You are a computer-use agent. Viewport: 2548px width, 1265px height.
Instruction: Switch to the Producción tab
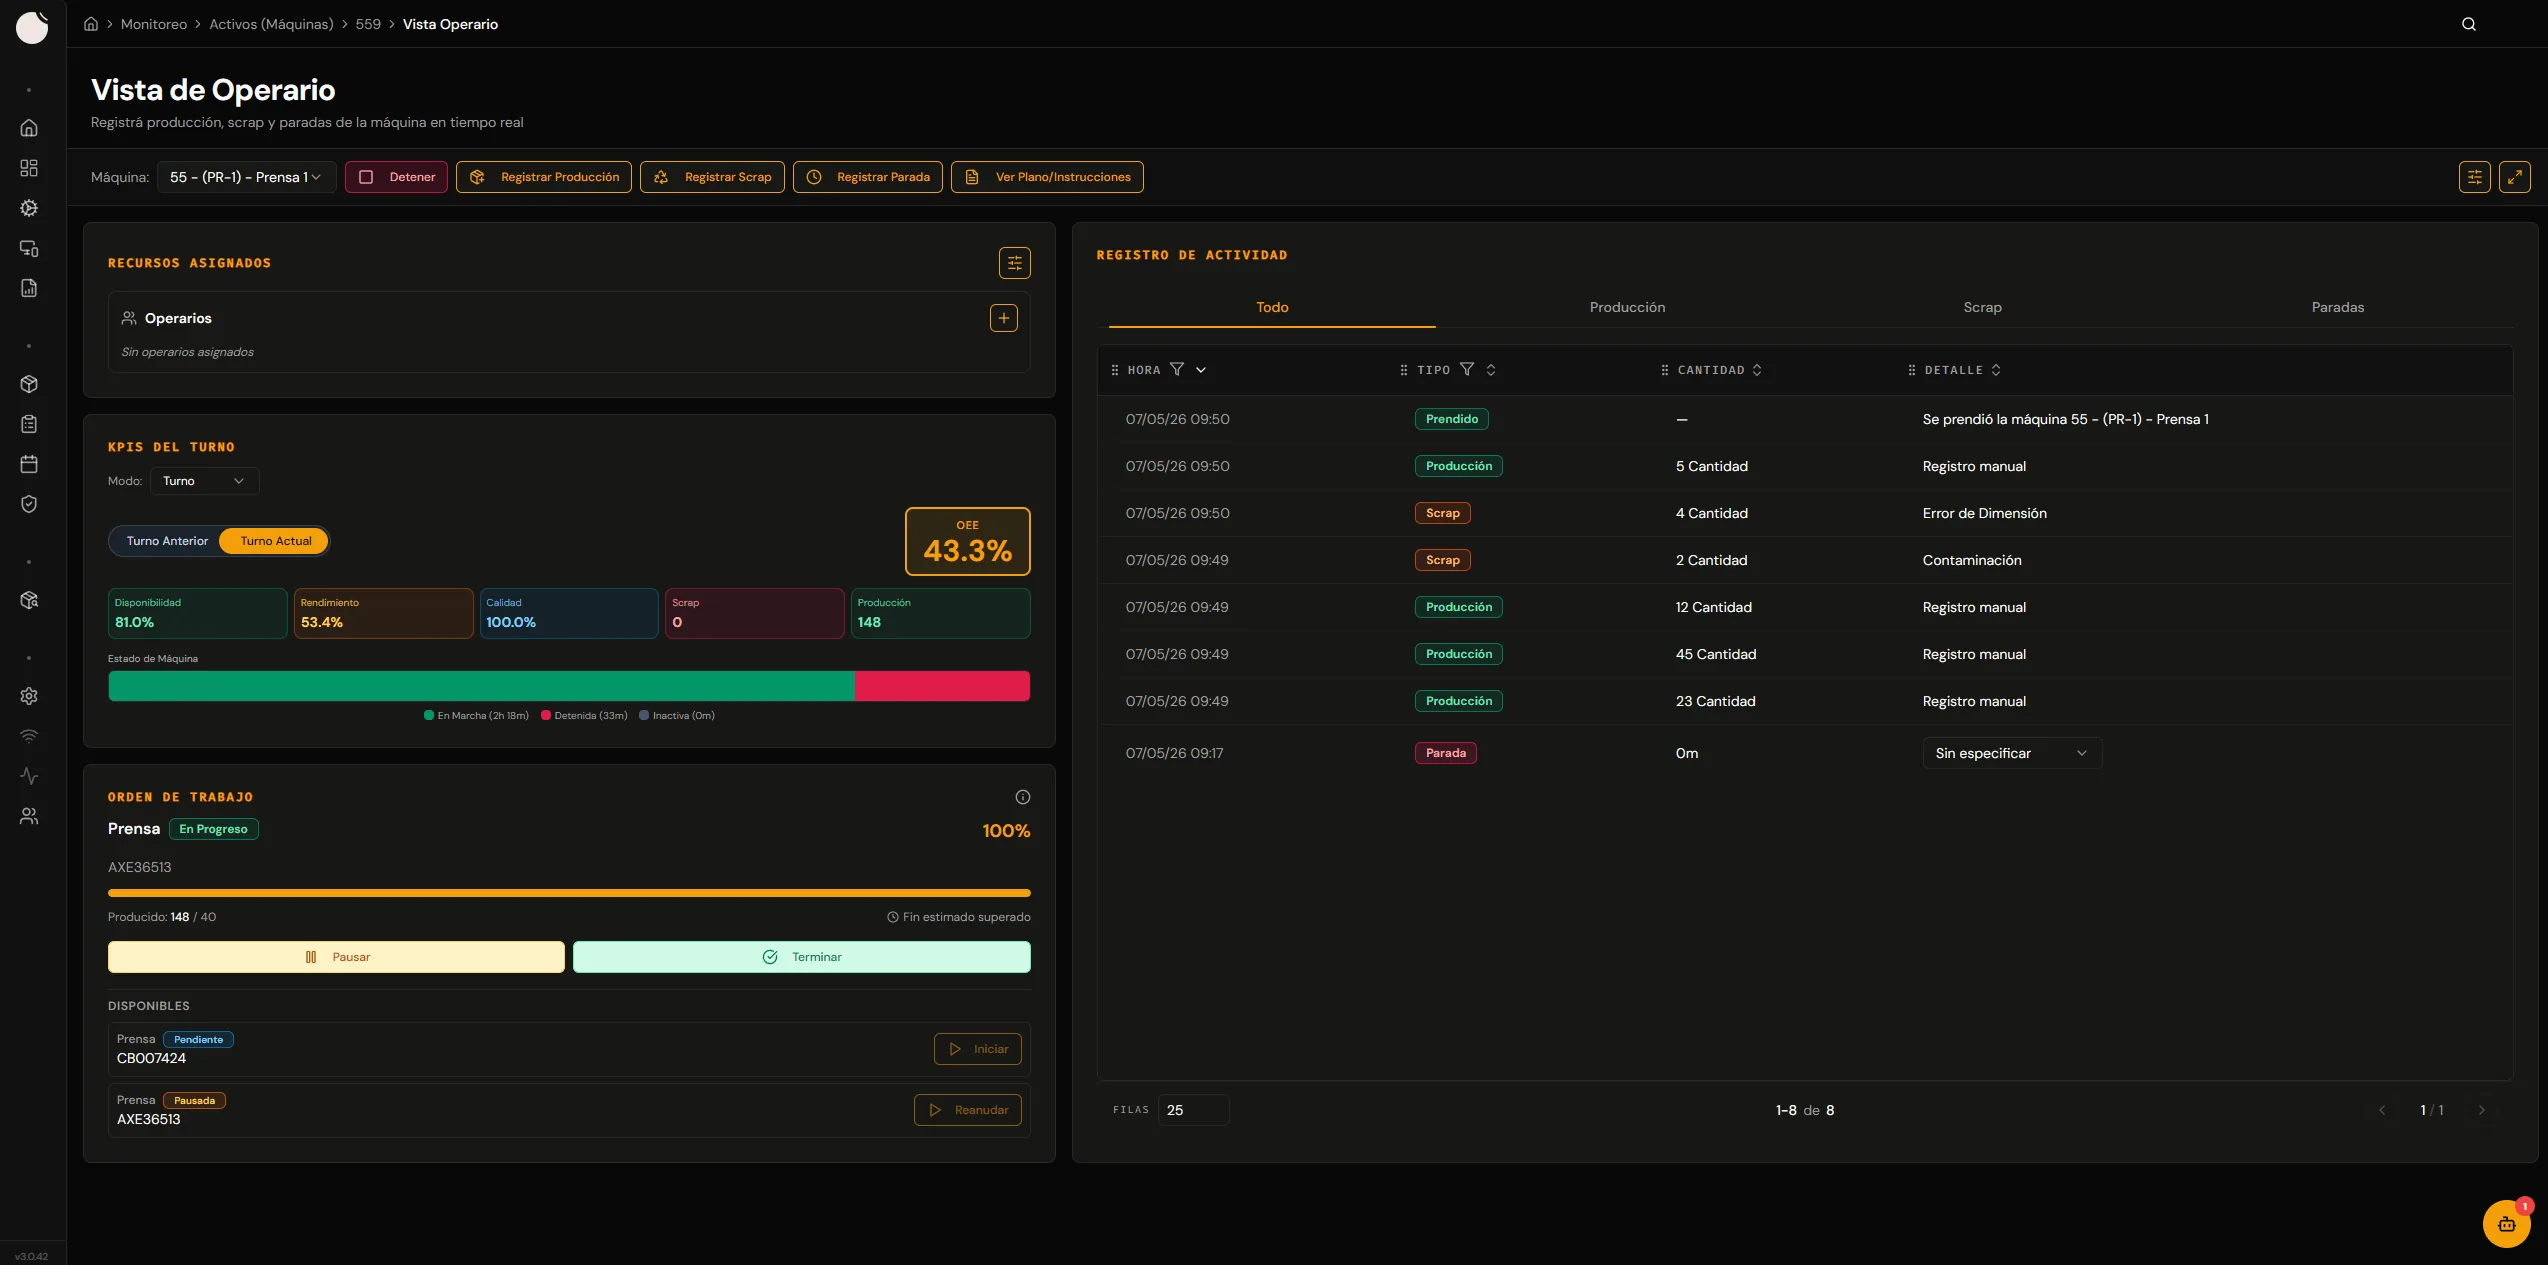1627,307
